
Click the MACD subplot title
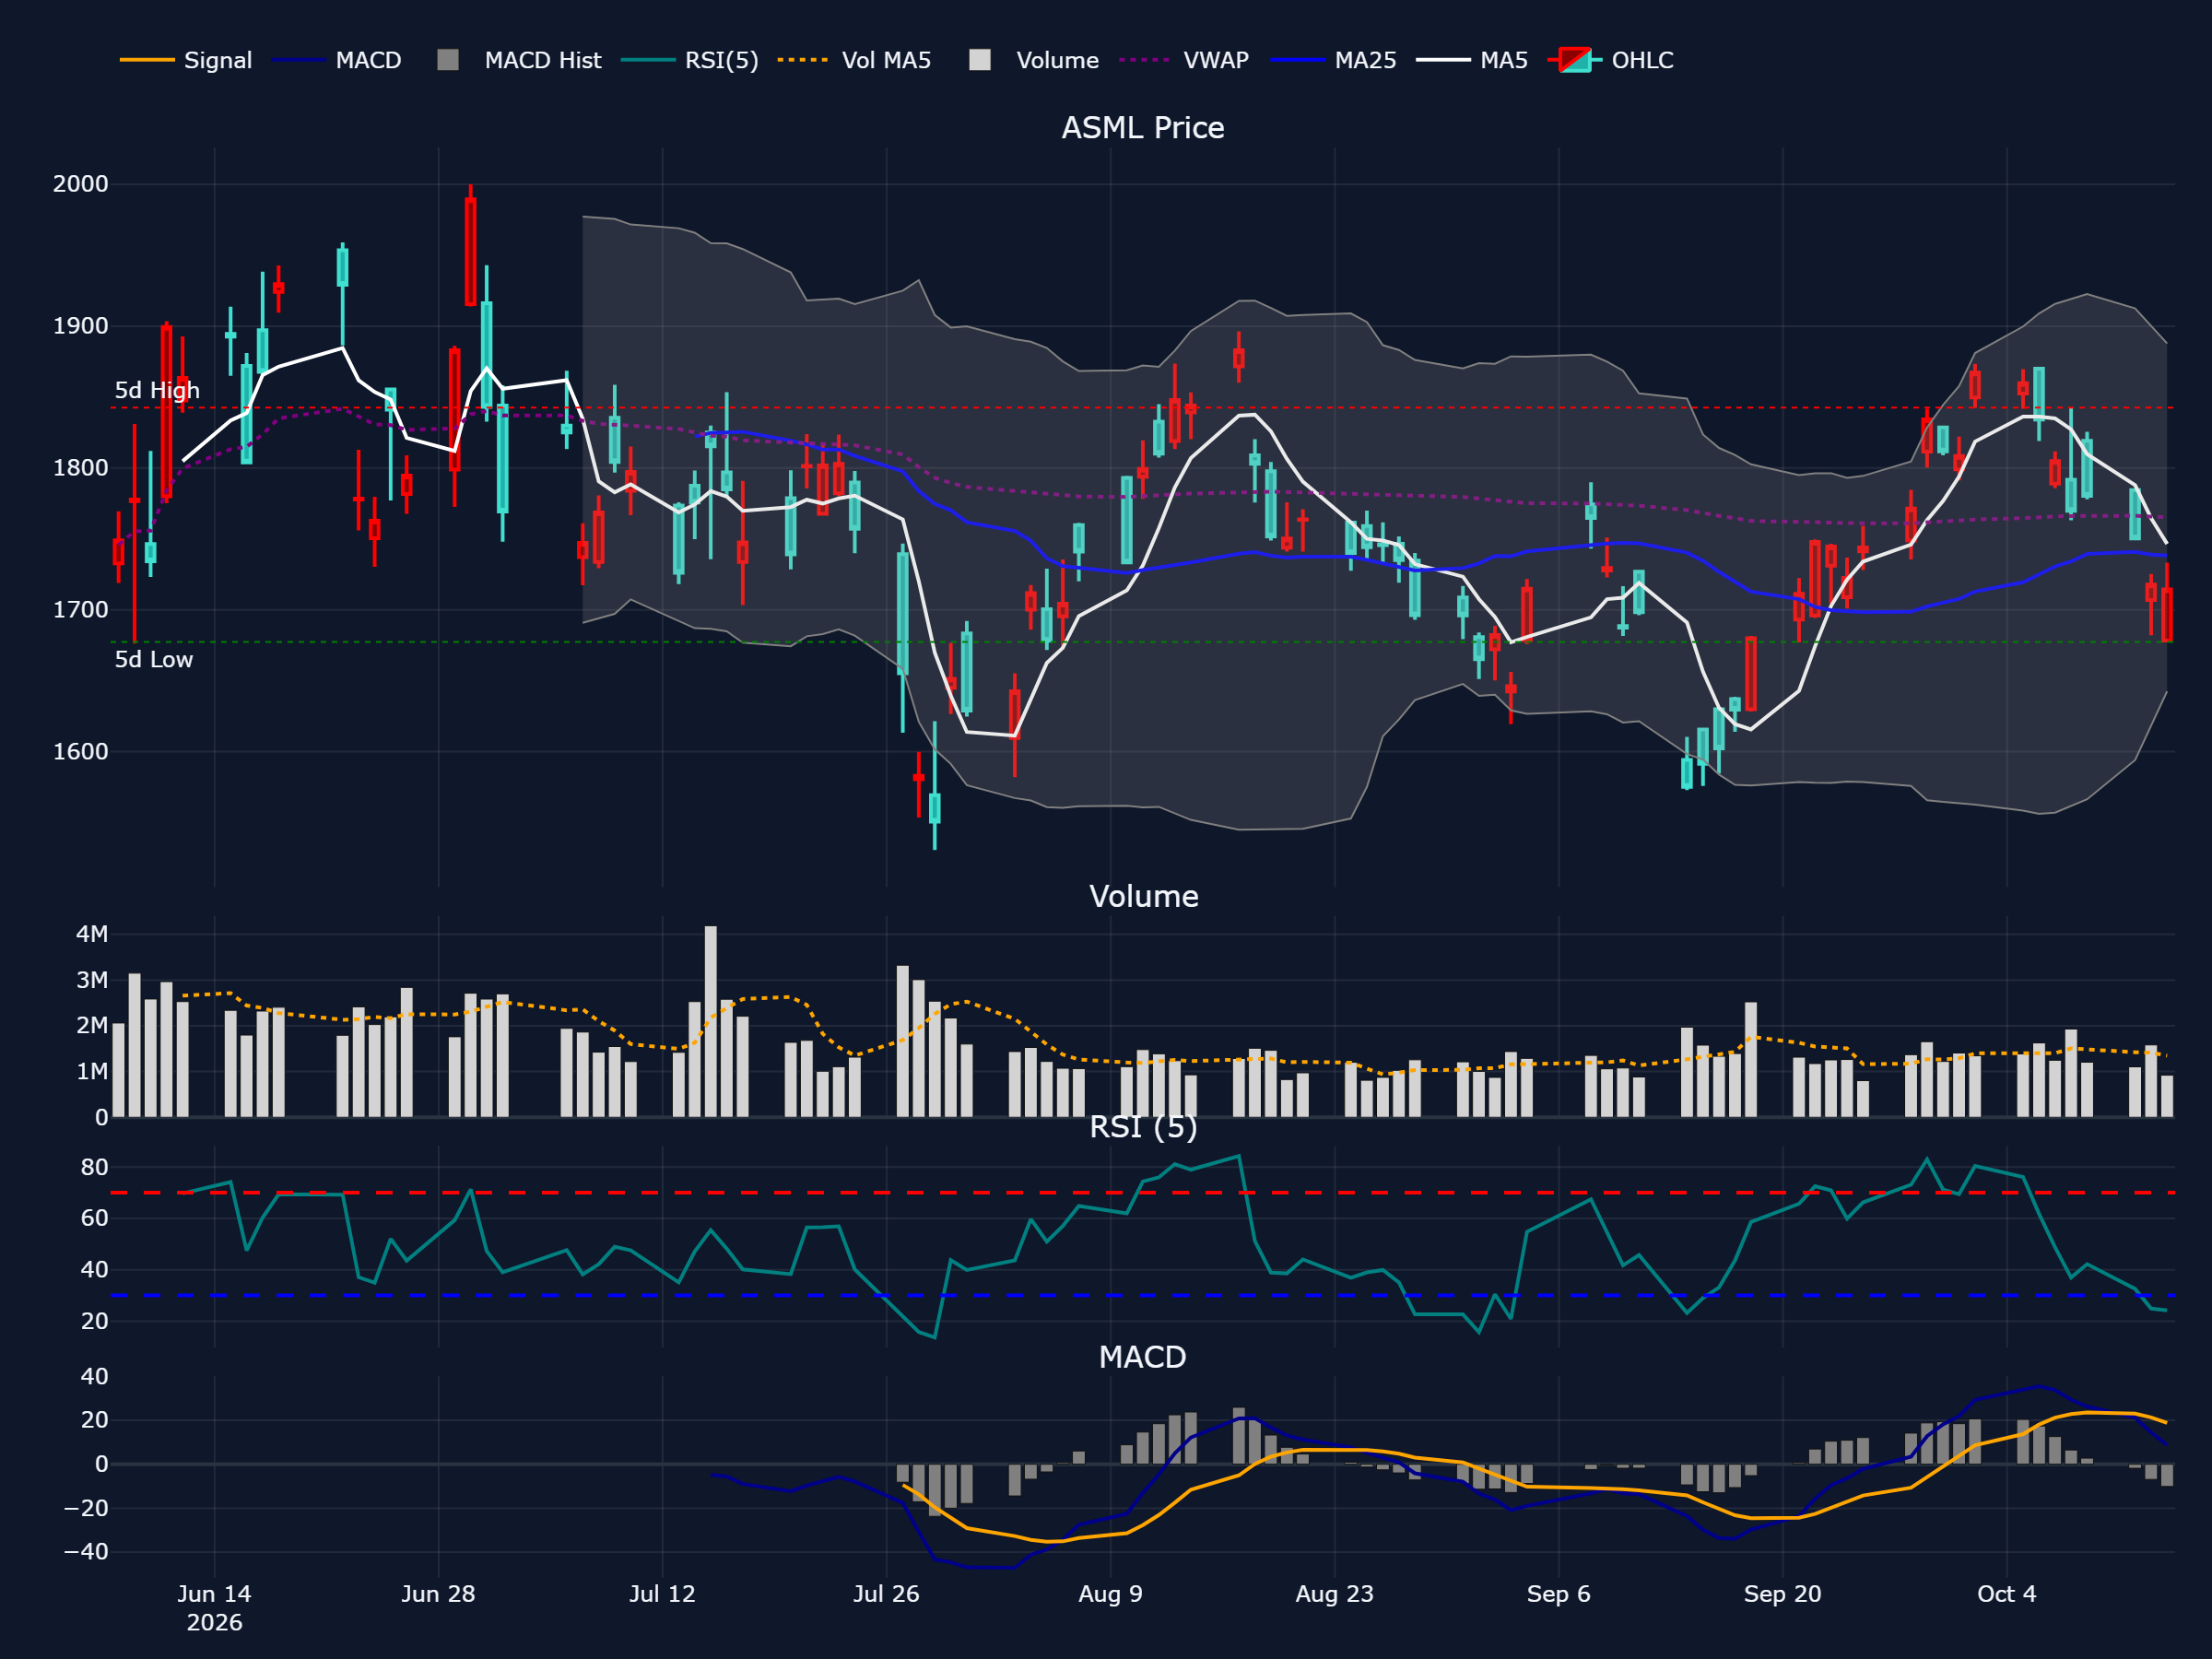pyautogui.click(x=1142, y=1357)
